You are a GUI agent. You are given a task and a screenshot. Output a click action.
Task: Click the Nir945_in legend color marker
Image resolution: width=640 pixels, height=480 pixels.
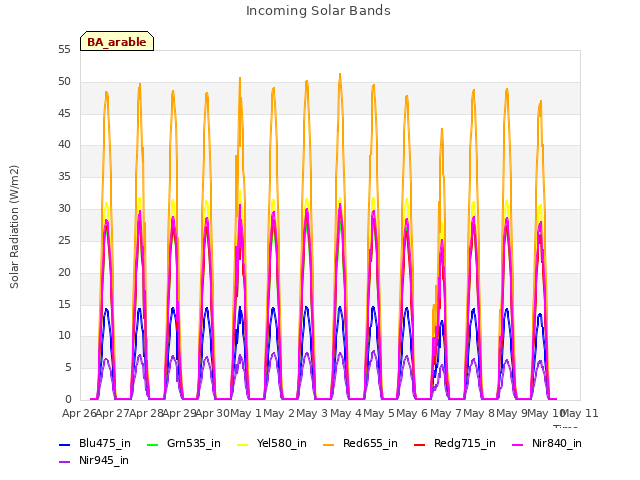64,462
